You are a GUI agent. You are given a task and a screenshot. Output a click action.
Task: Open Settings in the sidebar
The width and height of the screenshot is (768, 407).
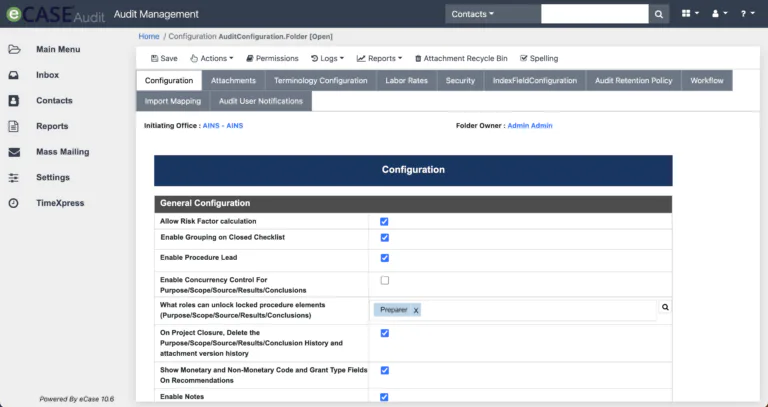(x=52, y=177)
